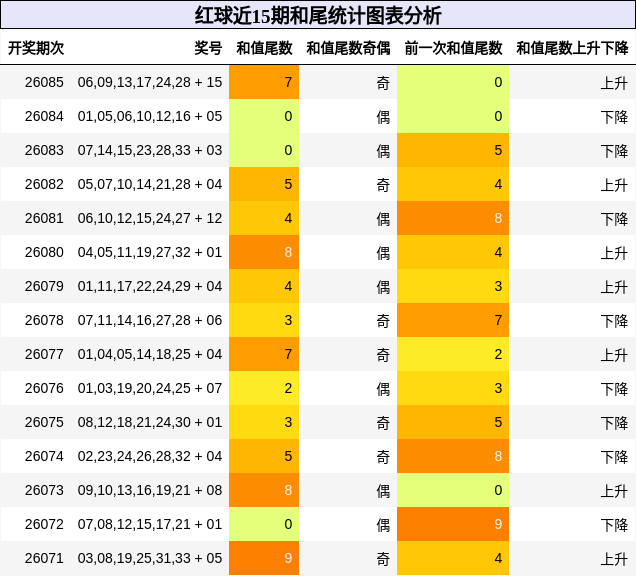Viewport: 636px width, 576px height.
Task: Select numbers 02,23,24,26,28,32 + 04
Action: pos(150,456)
